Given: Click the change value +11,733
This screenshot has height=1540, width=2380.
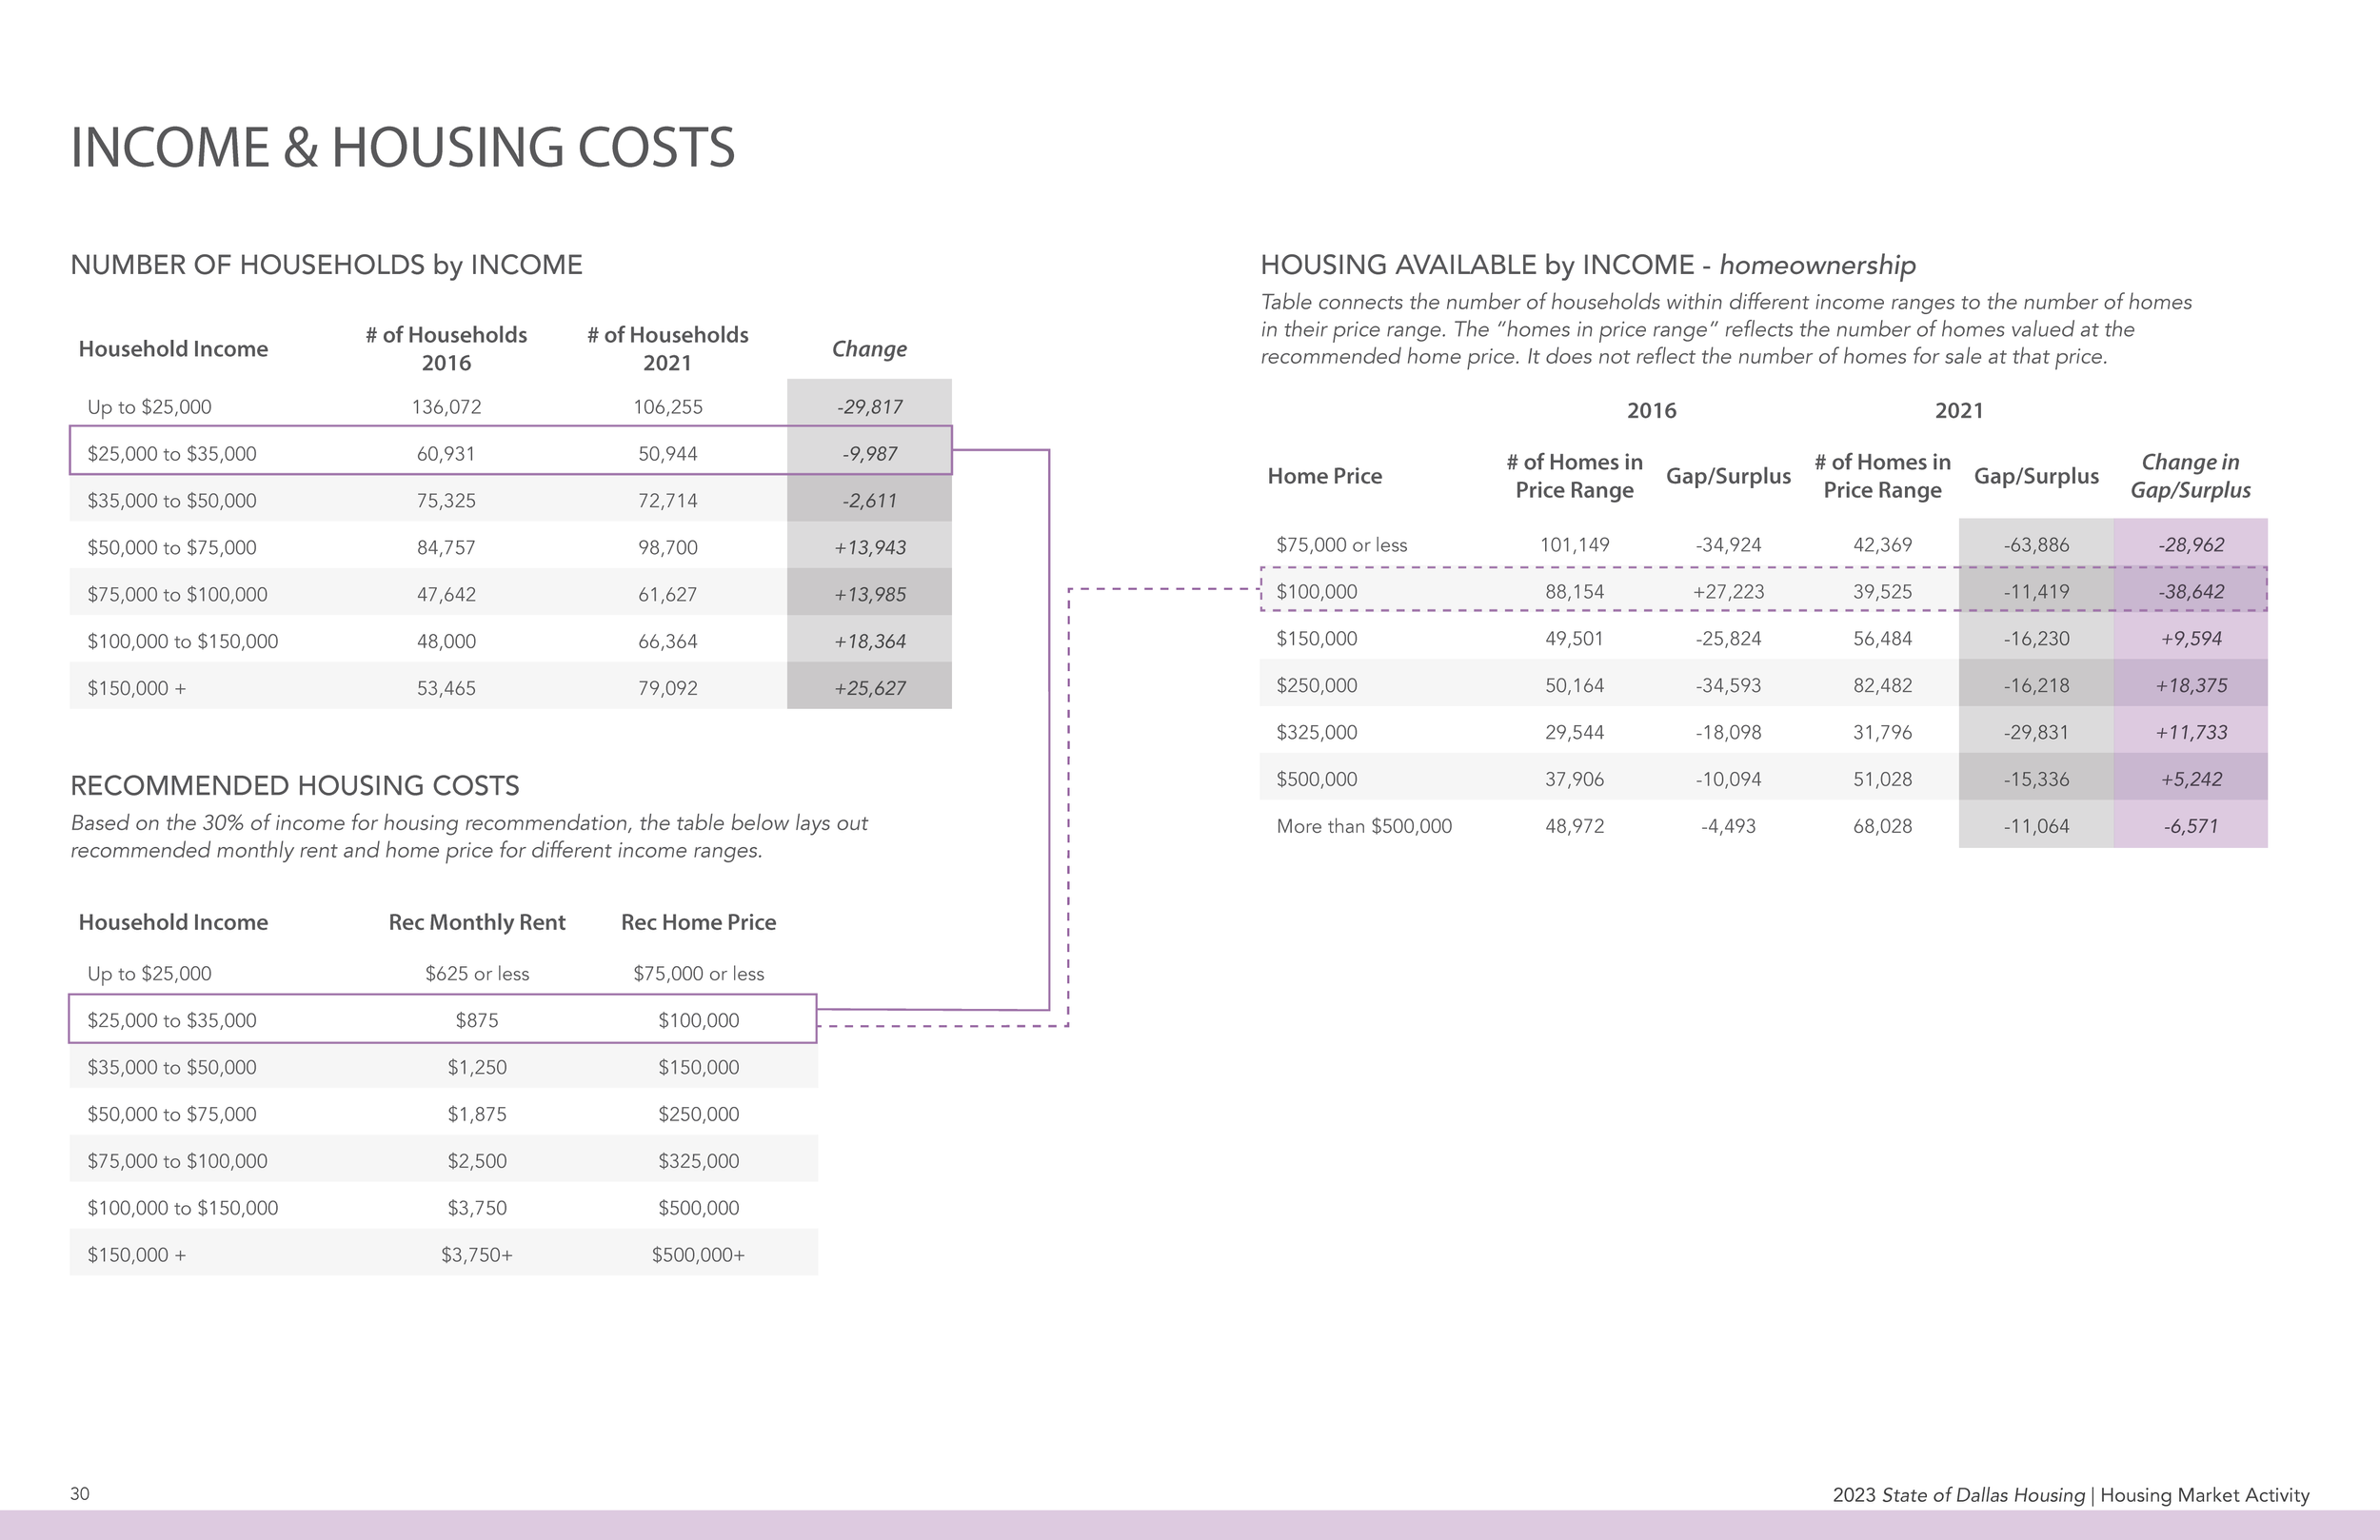Looking at the screenshot, I should coord(2191,733).
